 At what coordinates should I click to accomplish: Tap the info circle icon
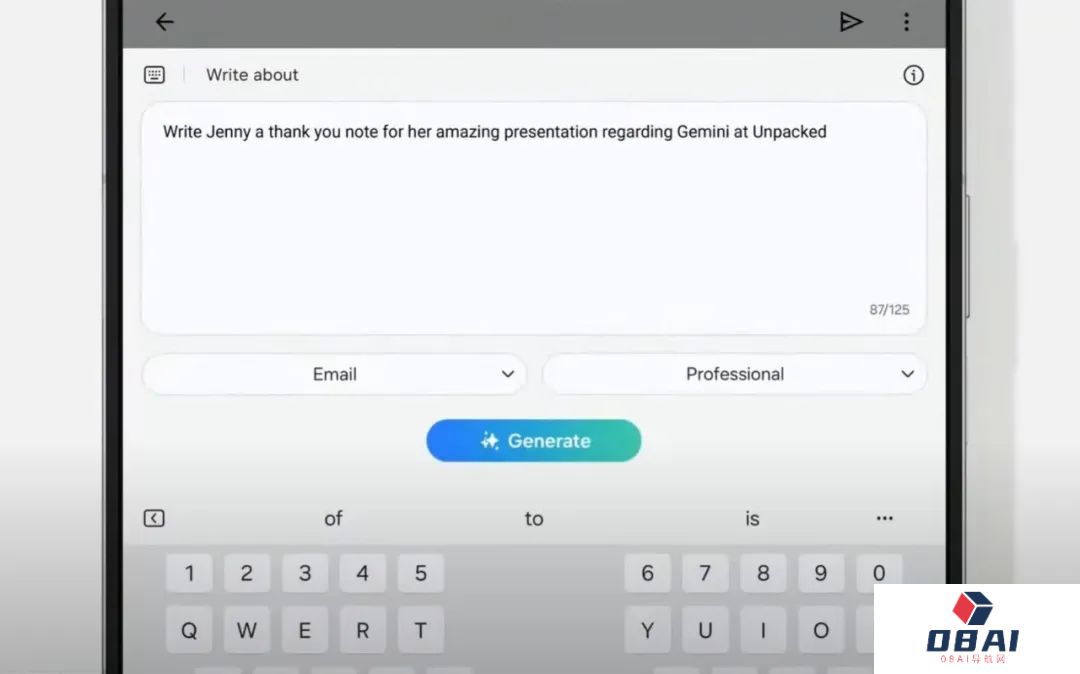point(913,75)
